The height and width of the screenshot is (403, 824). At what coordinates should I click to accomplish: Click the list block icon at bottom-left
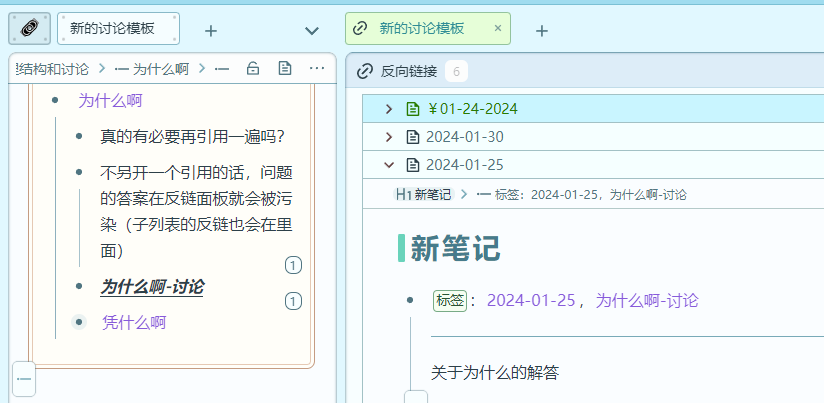[x=24, y=379]
